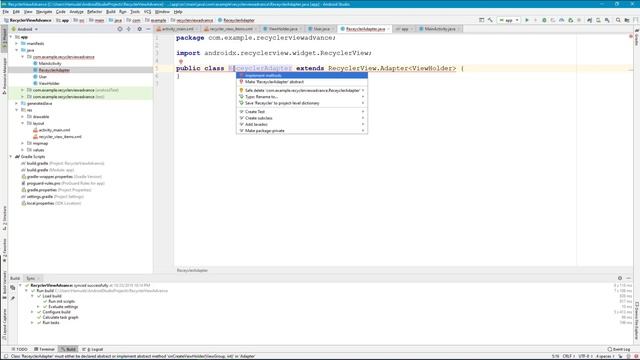
Task: Click the Build panel restart/copy icon
Action: coord(13,288)
